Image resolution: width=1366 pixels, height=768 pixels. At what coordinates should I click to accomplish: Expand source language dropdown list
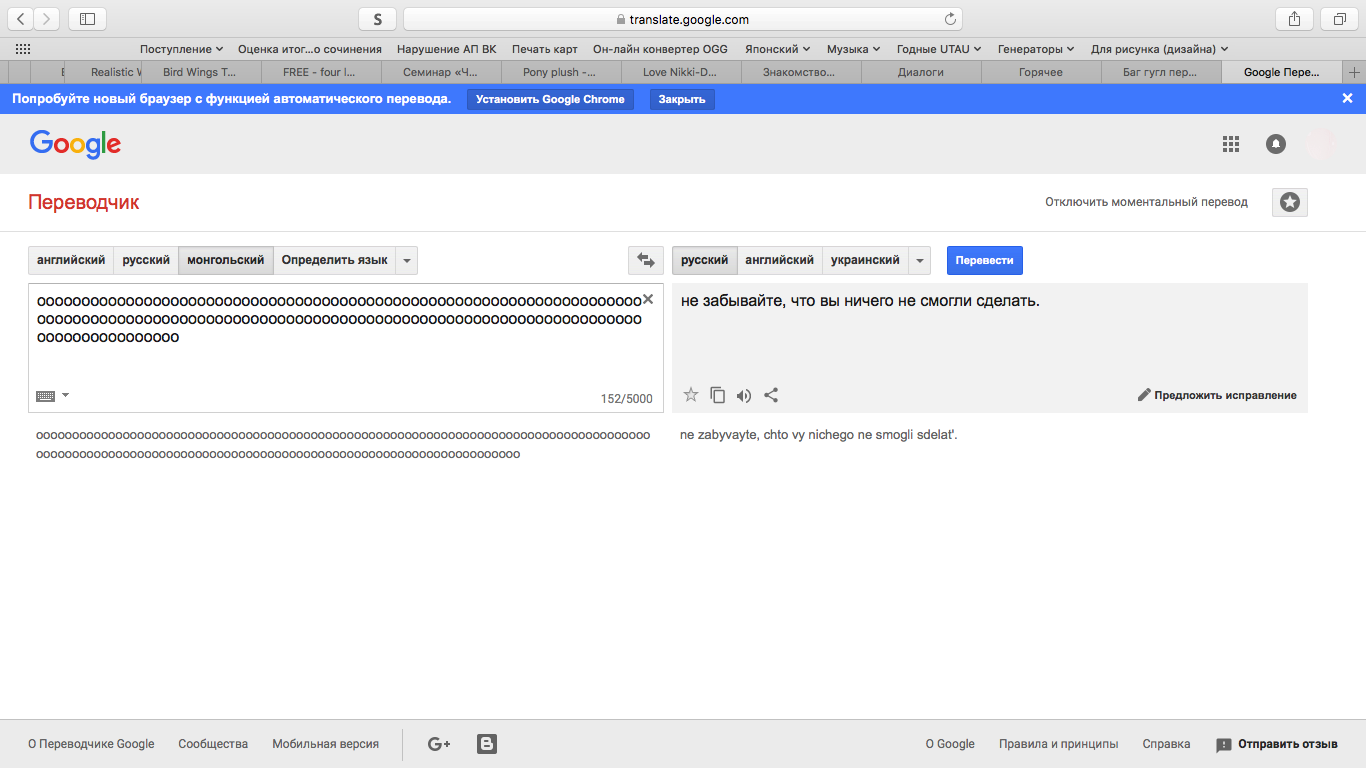coord(406,260)
